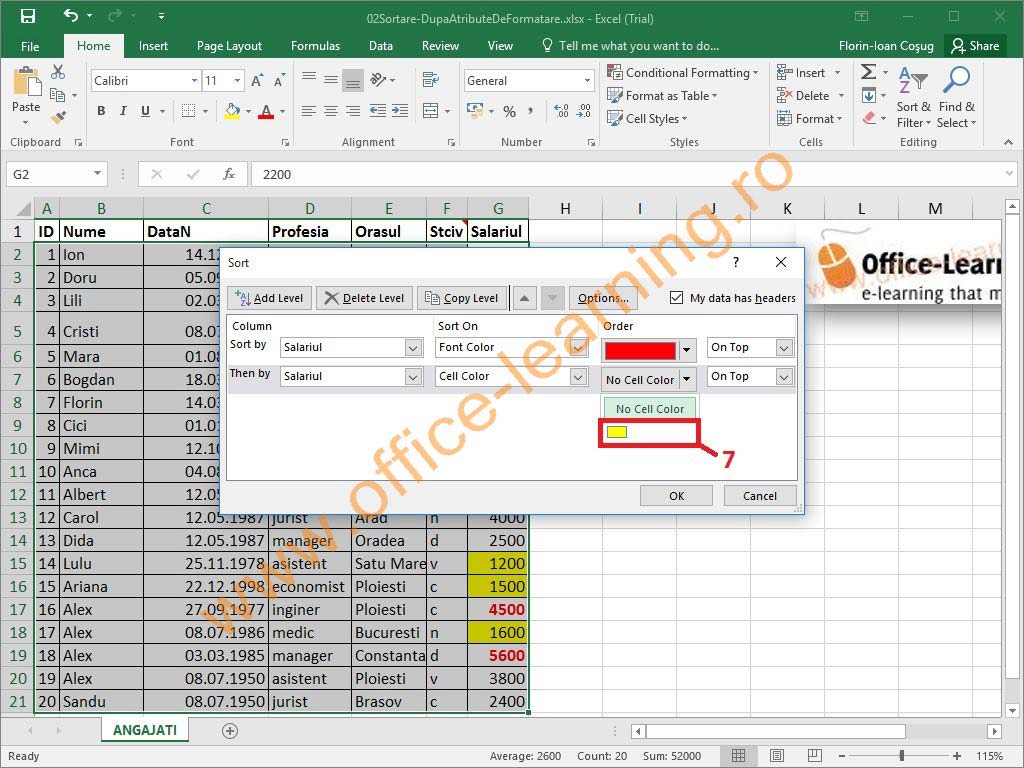Switch to the Insert ribbon tab
Image resolution: width=1024 pixels, height=768 pixels.
click(x=153, y=46)
